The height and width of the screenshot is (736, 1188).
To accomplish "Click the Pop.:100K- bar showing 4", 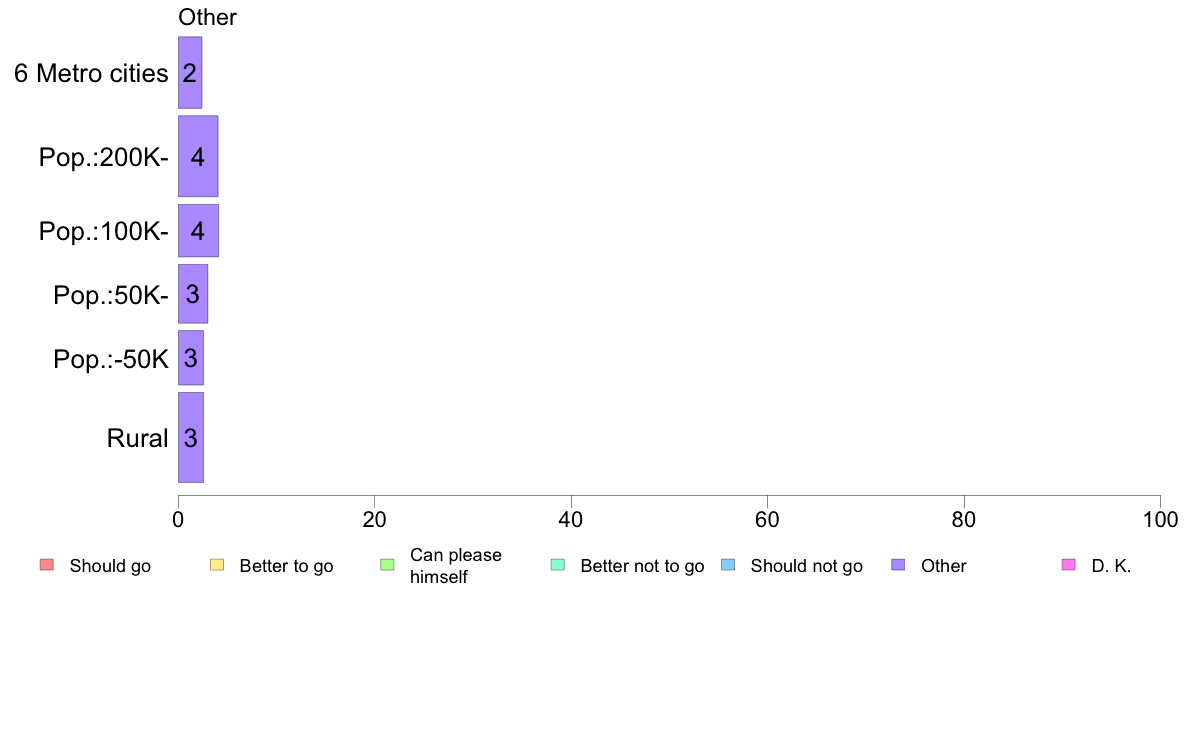I will [x=199, y=230].
